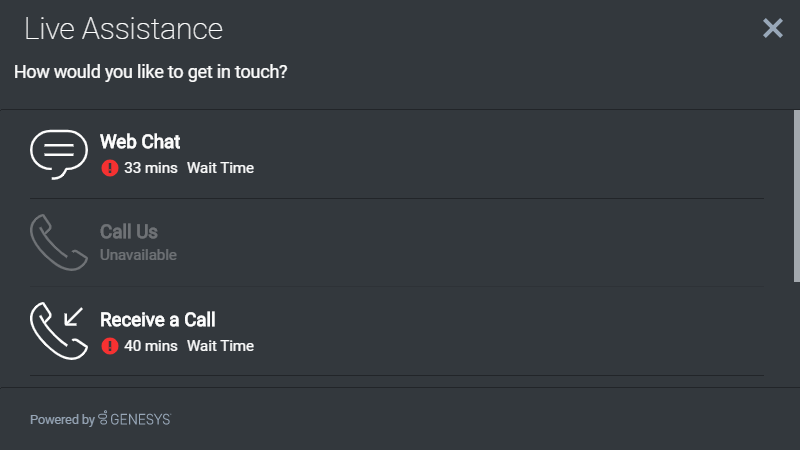Click the Wait Time text under Receive a Call
This screenshot has width=800, height=450.
point(220,346)
